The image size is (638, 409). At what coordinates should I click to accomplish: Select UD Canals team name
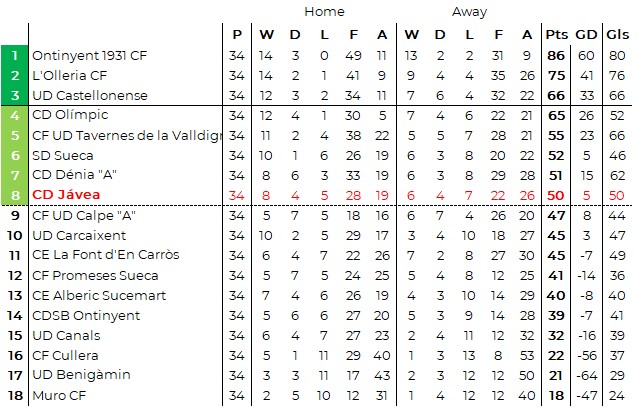(66, 335)
